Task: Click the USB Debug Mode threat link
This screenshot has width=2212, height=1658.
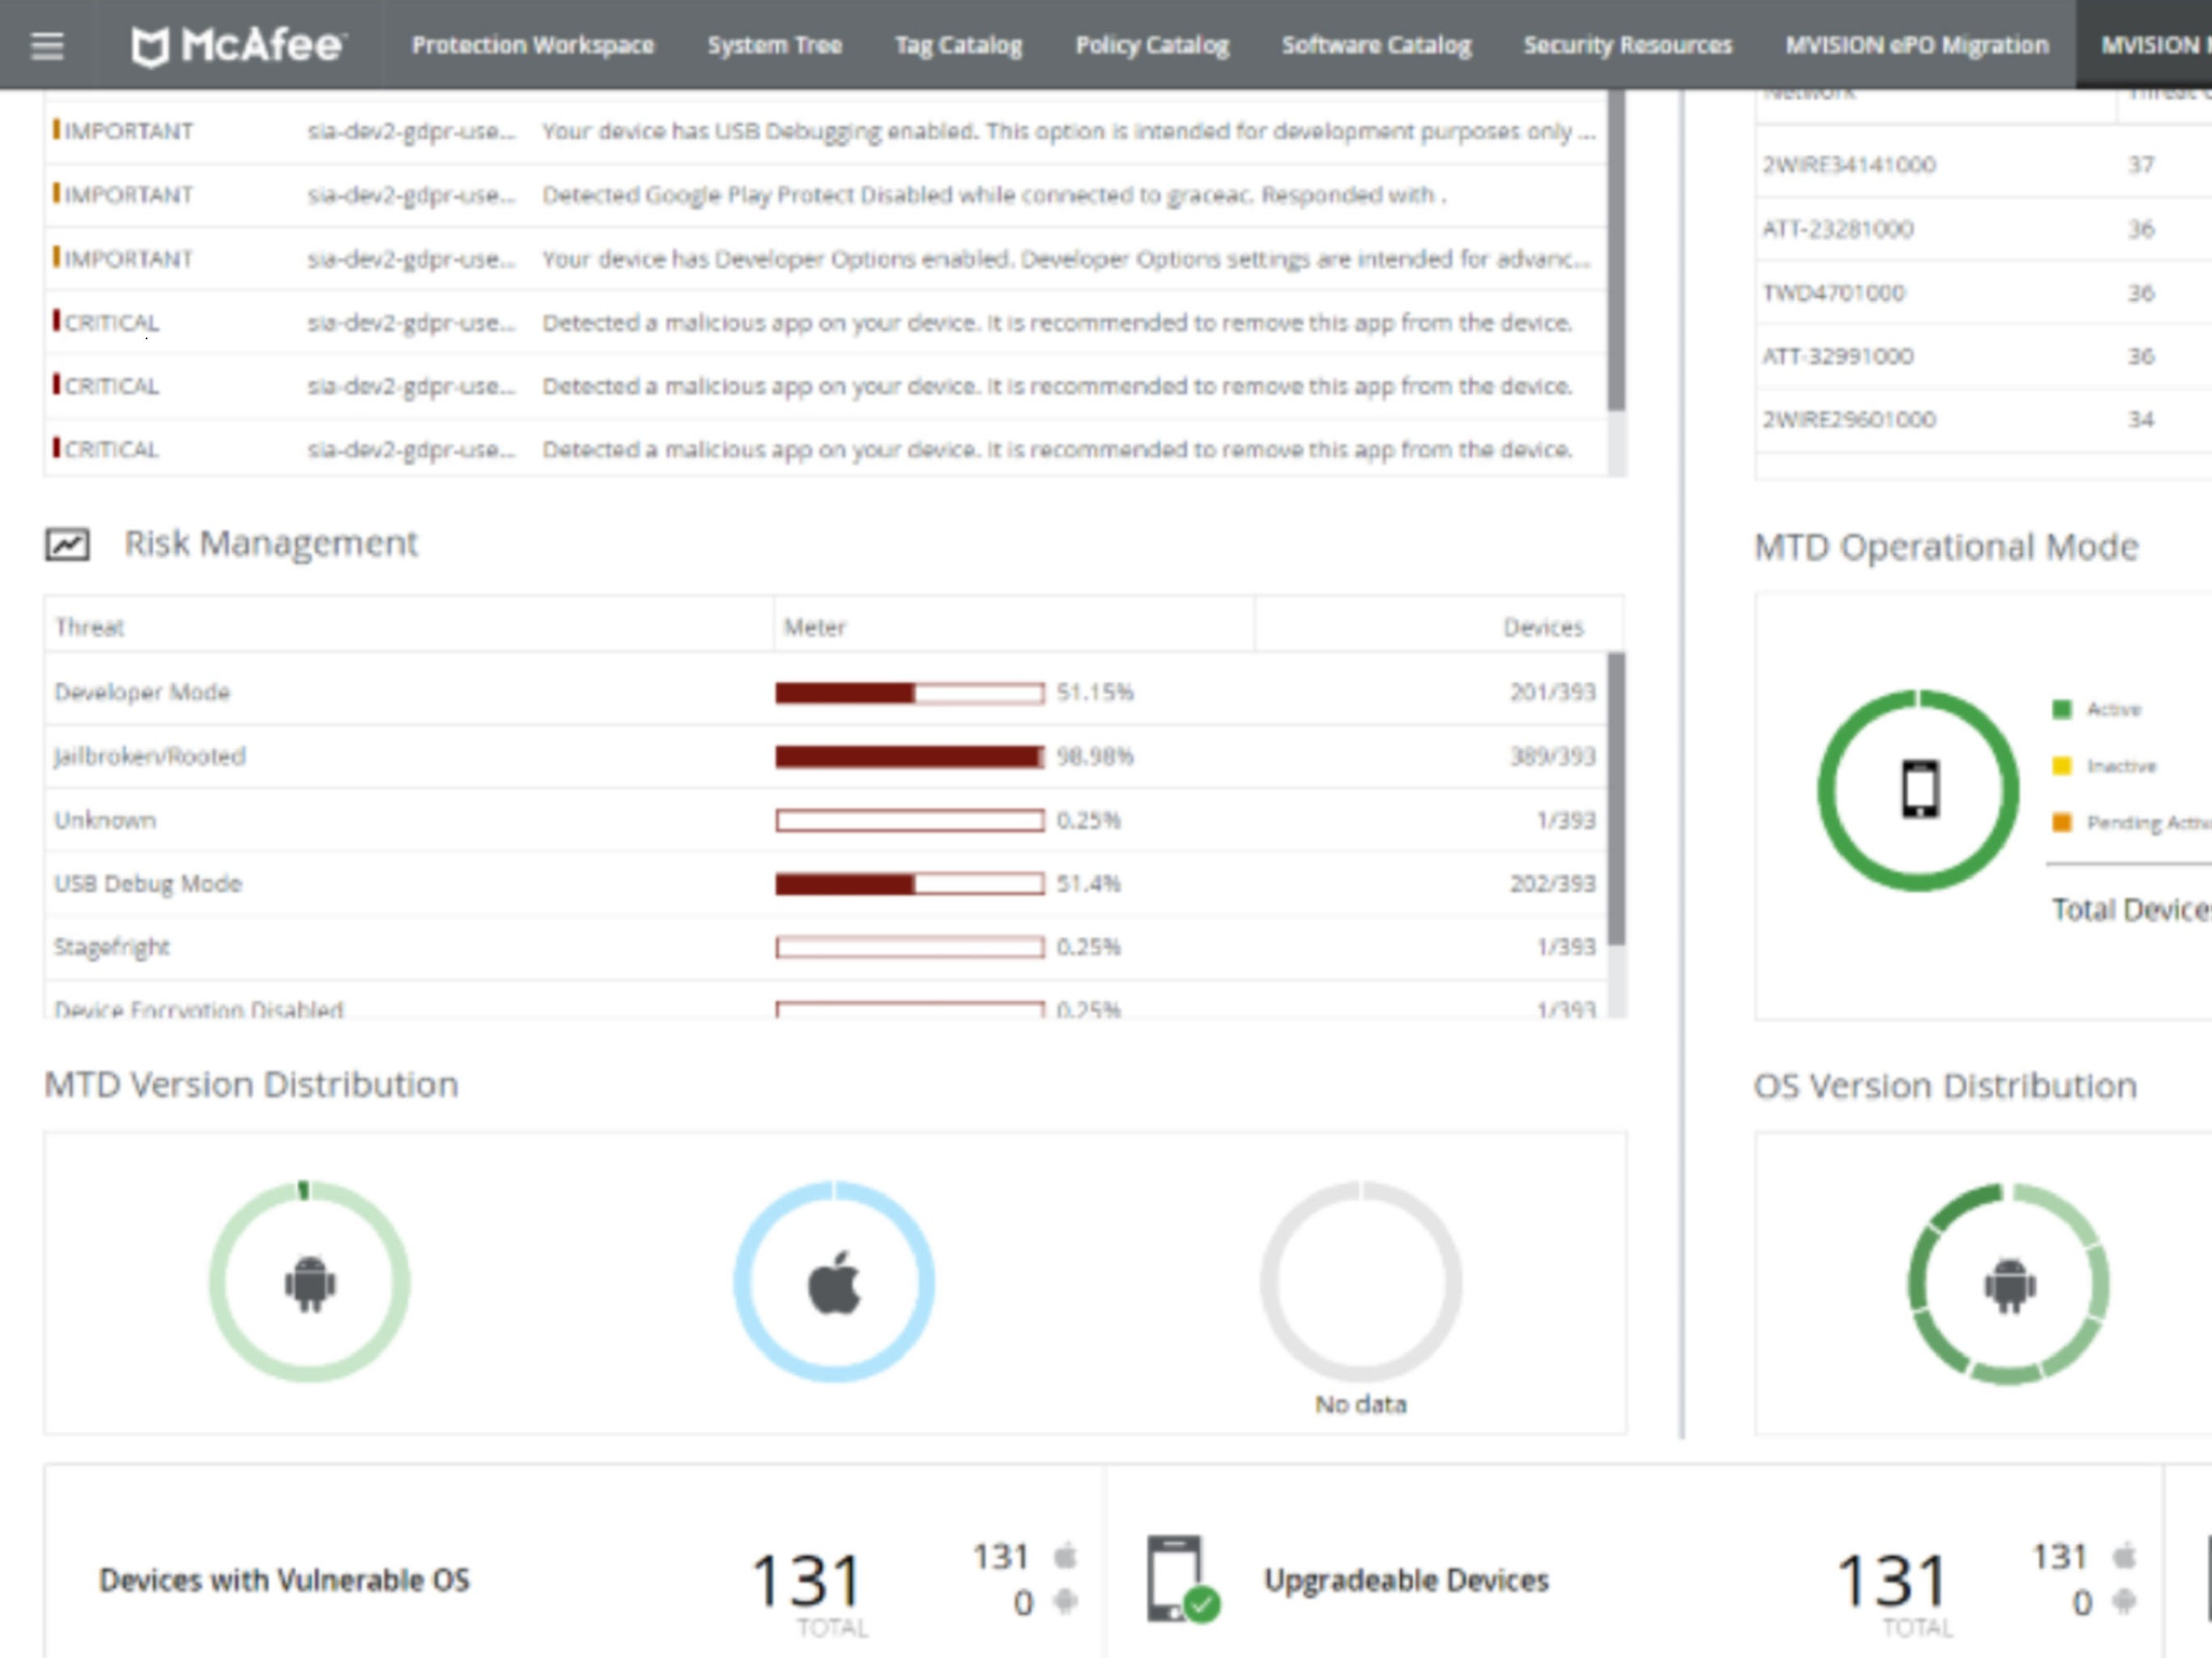Action: (x=148, y=883)
